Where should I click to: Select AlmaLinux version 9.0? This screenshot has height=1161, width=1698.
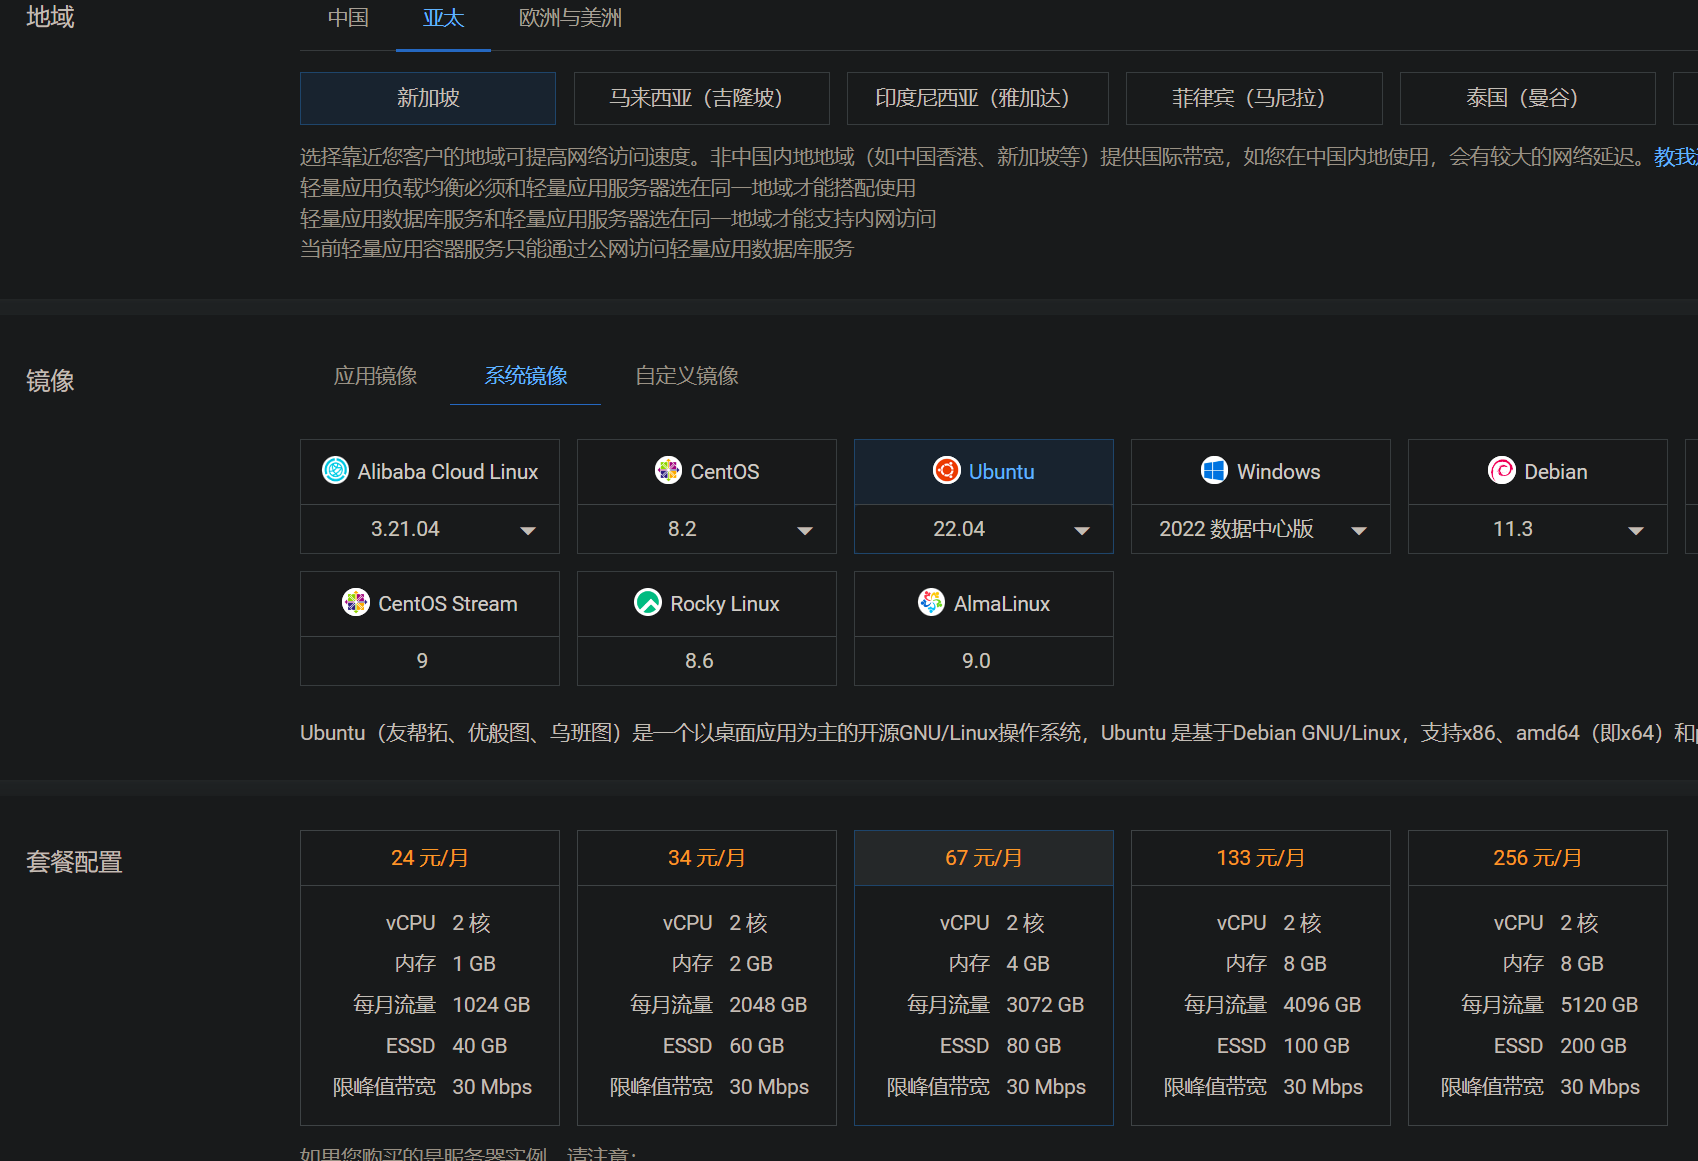(984, 661)
